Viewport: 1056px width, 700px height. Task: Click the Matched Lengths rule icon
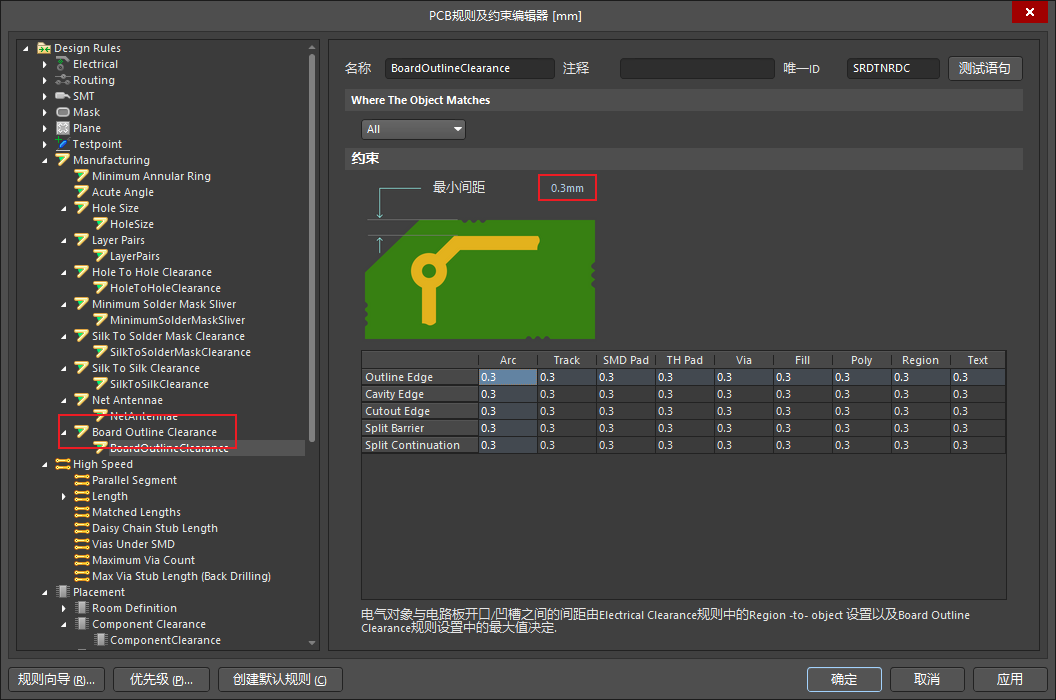81,512
